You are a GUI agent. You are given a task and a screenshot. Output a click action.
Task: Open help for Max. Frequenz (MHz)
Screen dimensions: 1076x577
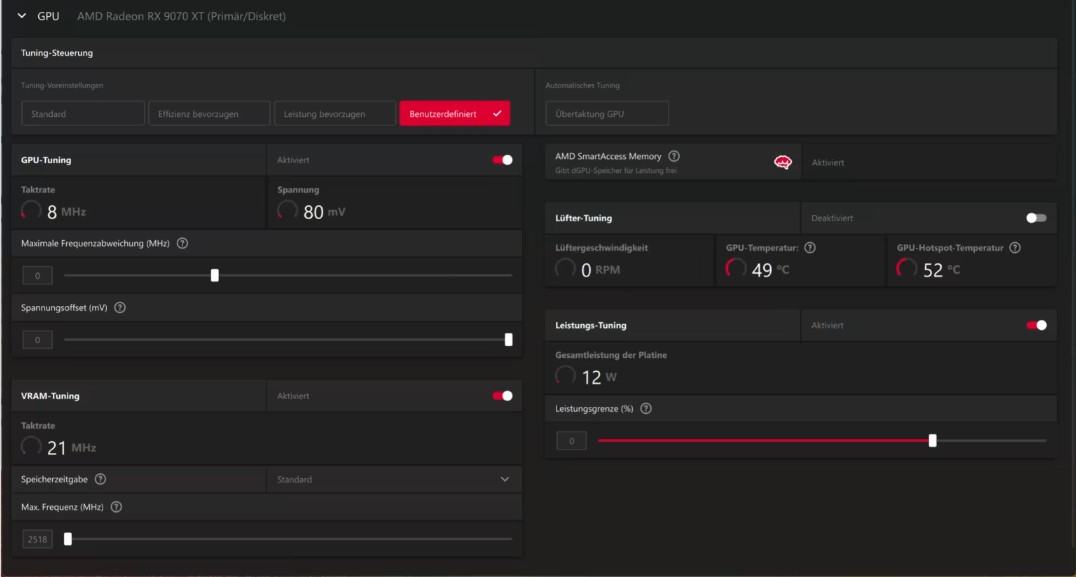tap(116, 507)
